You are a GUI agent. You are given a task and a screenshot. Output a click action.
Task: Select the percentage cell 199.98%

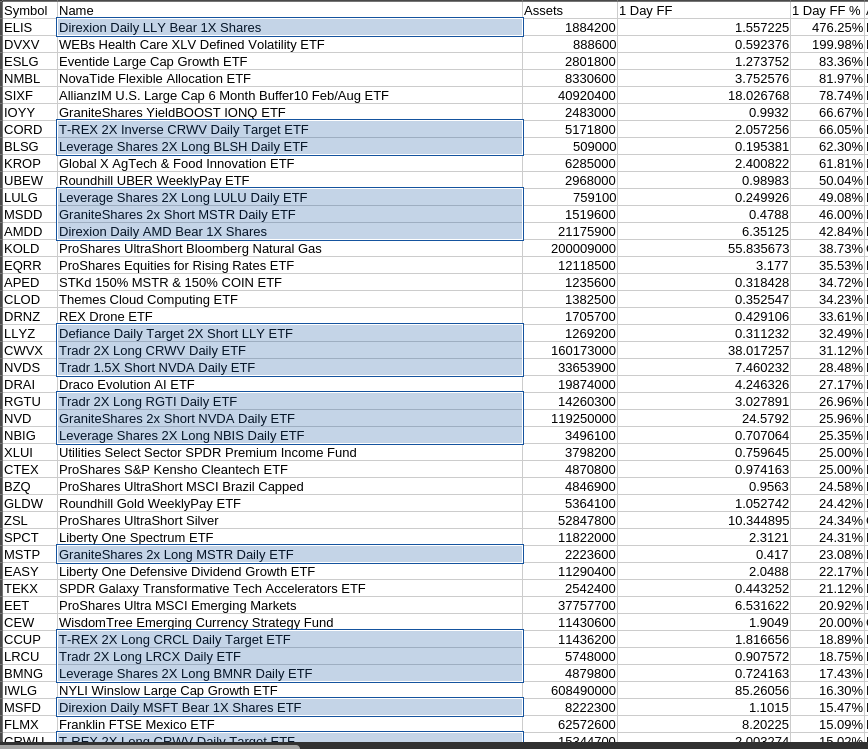click(x=829, y=45)
